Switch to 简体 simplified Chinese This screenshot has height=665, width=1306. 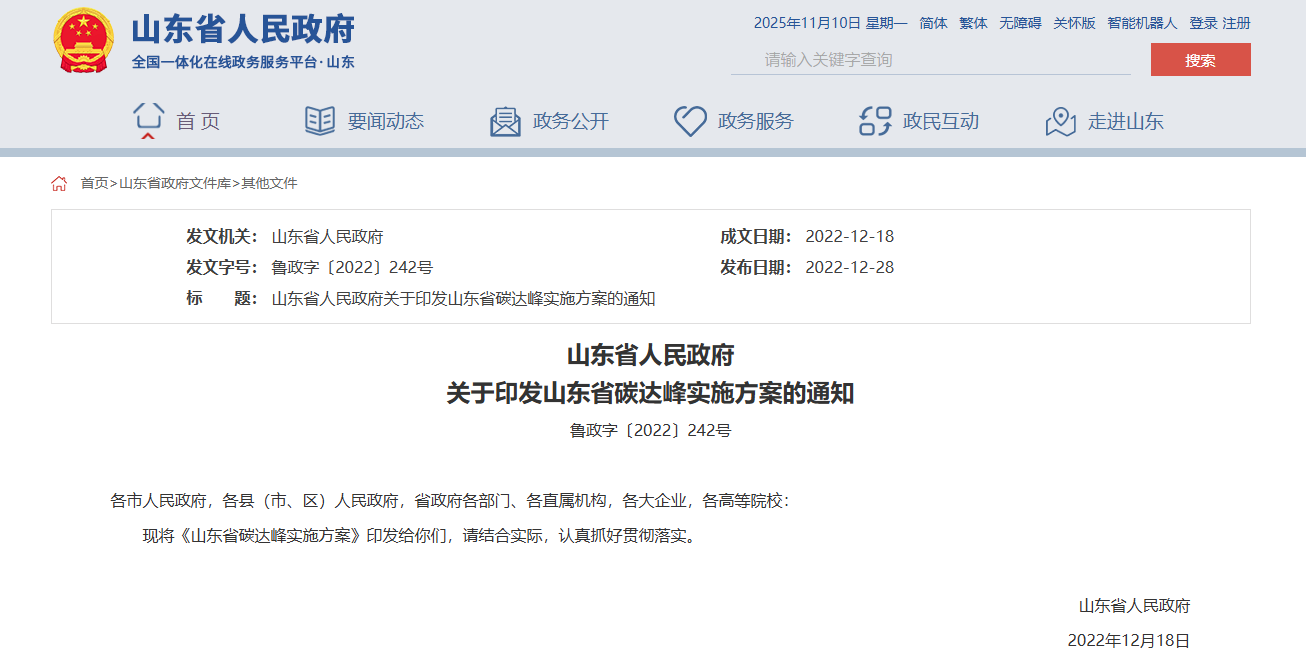(x=933, y=23)
